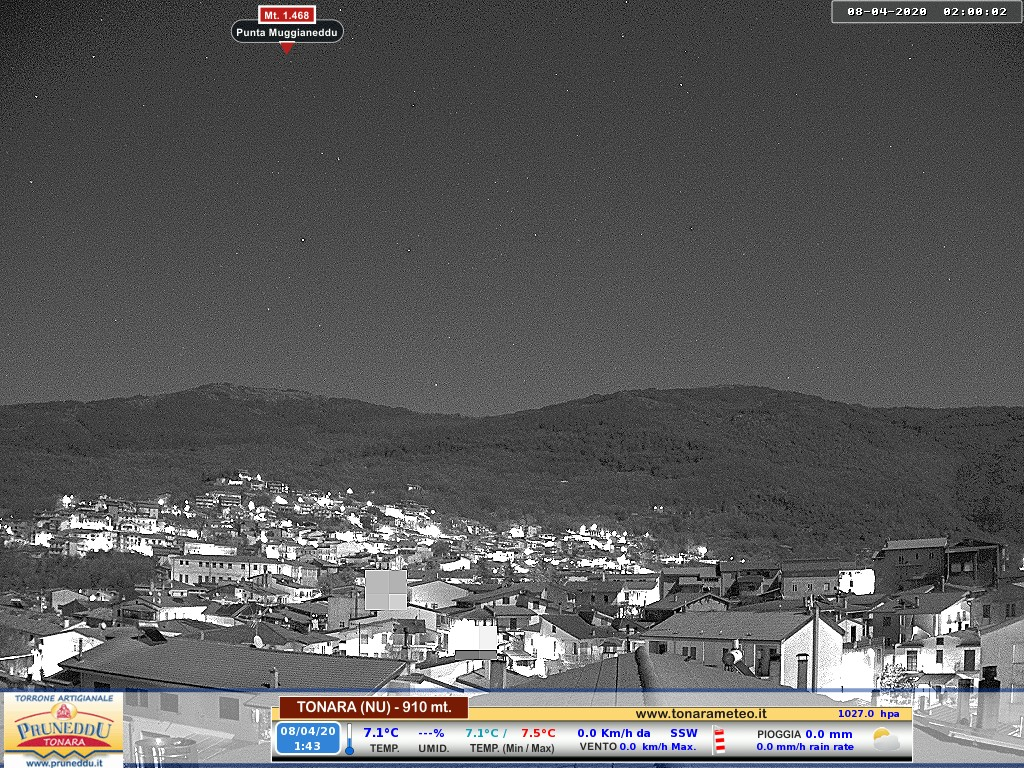This screenshot has height=768, width=1024.
Task: Click the 1027.0 hpa pressure reading
Action: [868, 714]
